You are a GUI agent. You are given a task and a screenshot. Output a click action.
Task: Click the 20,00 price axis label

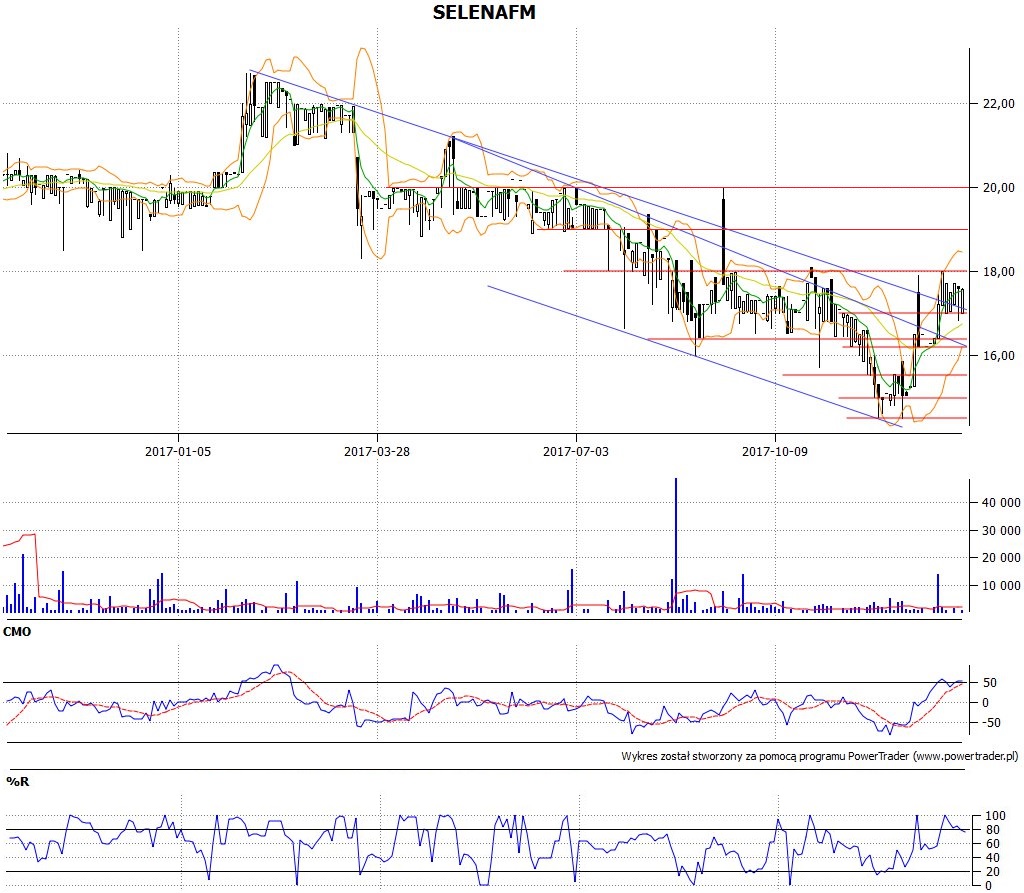coord(999,187)
